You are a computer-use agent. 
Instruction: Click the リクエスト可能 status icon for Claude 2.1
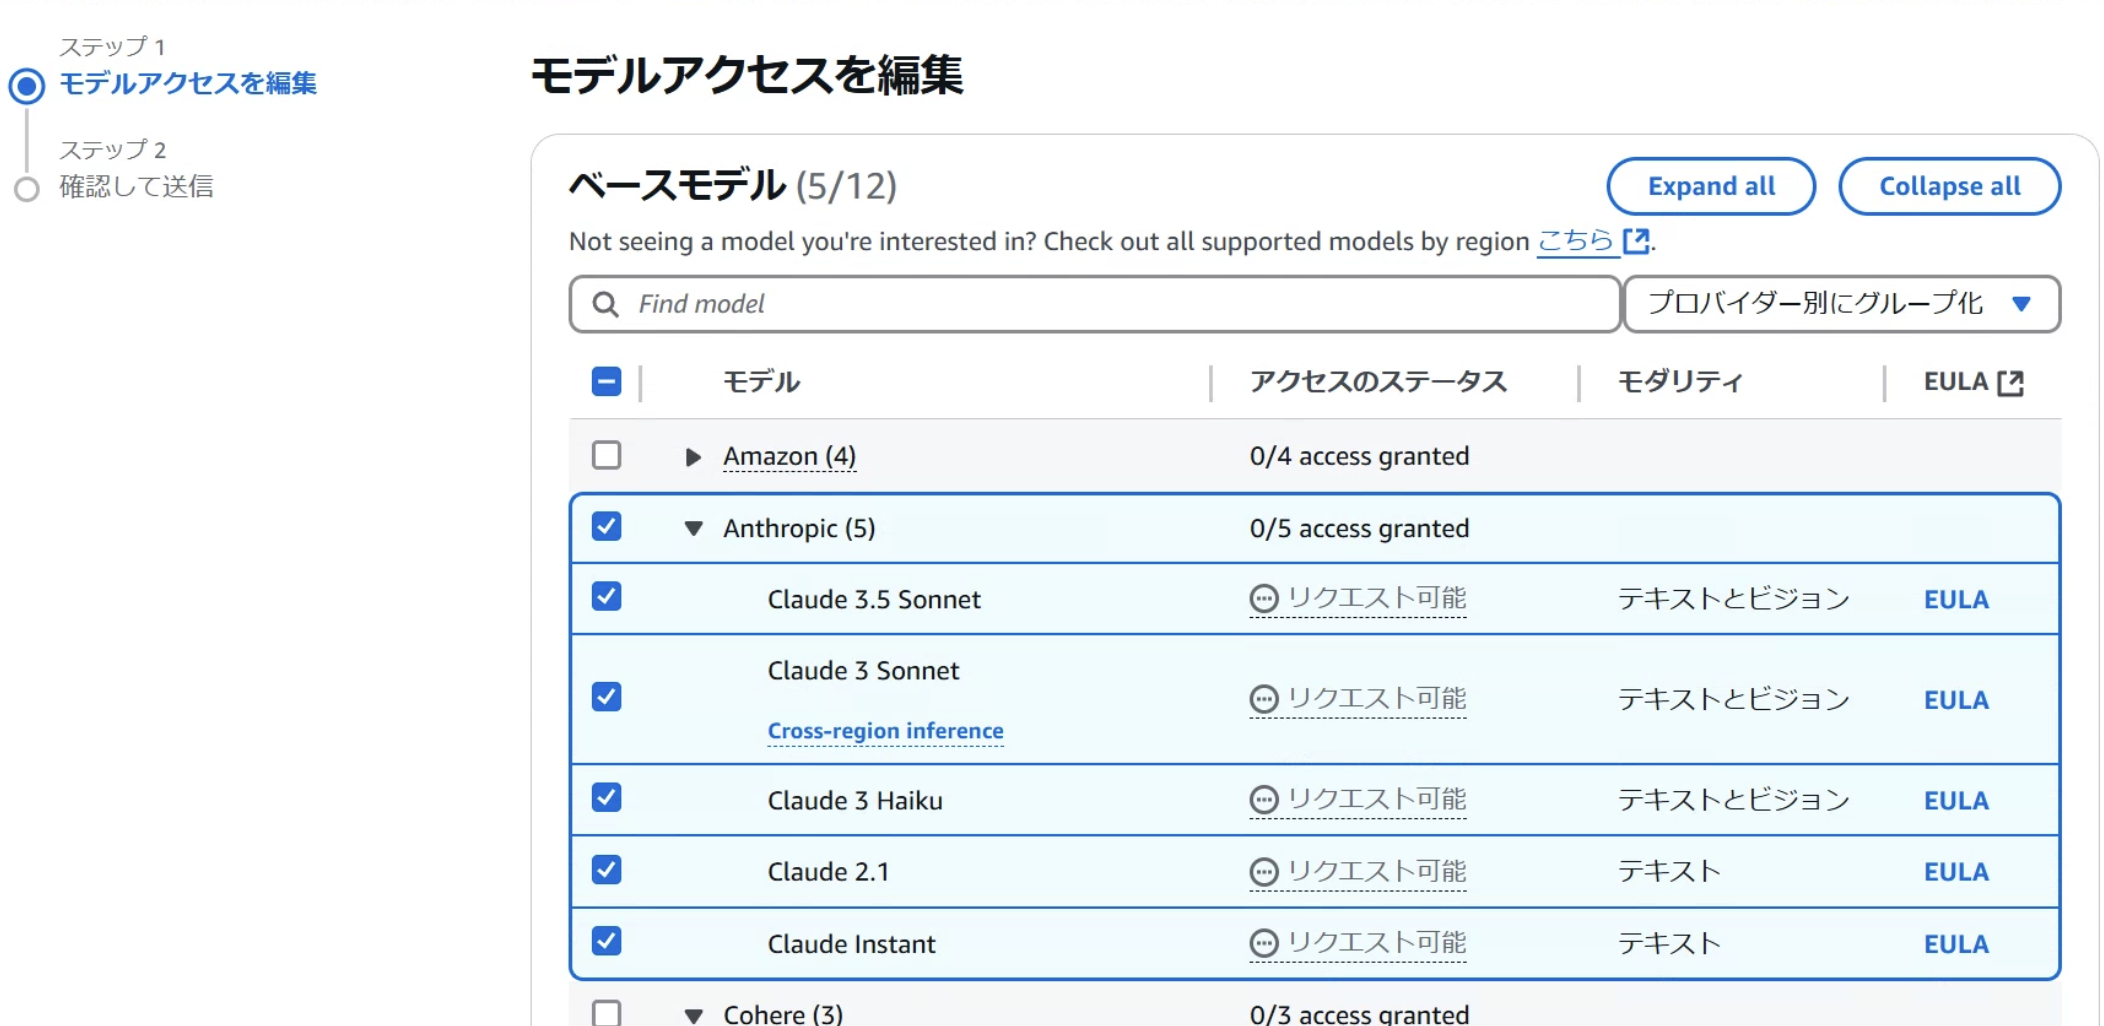click(1264, 871)
